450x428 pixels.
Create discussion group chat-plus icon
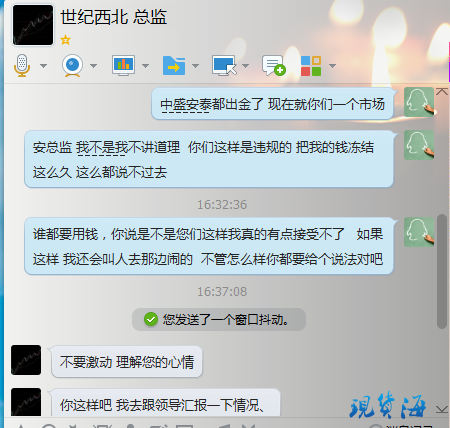(274, 66)
